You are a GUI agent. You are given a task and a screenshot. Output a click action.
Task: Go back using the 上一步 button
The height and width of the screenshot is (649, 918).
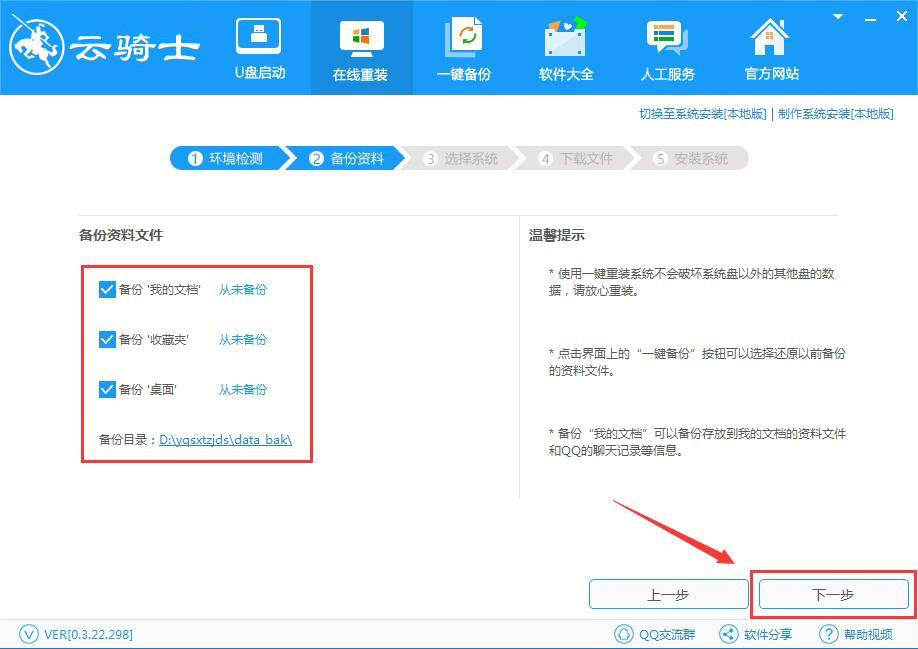(x=669, y=593)
